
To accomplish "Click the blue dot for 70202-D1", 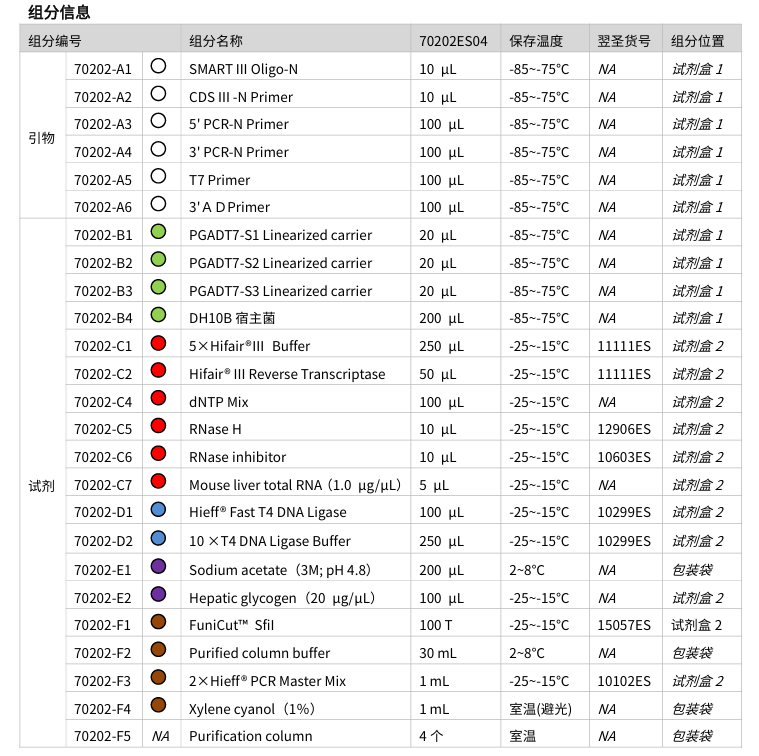I will pyautogui.click(x=158, y=510).
